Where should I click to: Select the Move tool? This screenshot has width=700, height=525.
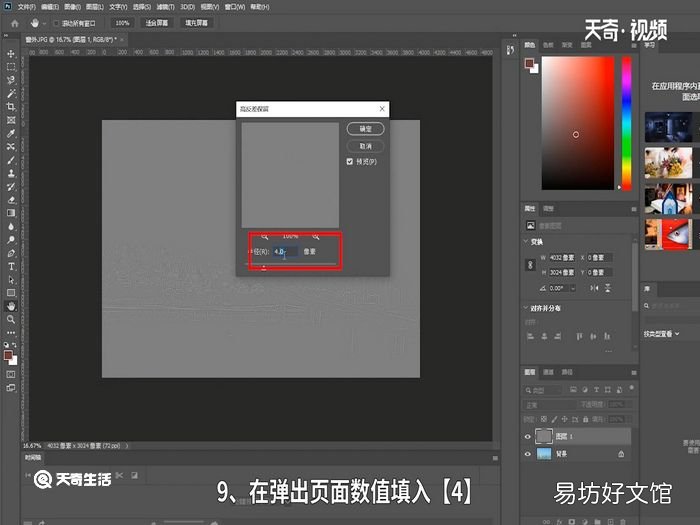[11, 54]
